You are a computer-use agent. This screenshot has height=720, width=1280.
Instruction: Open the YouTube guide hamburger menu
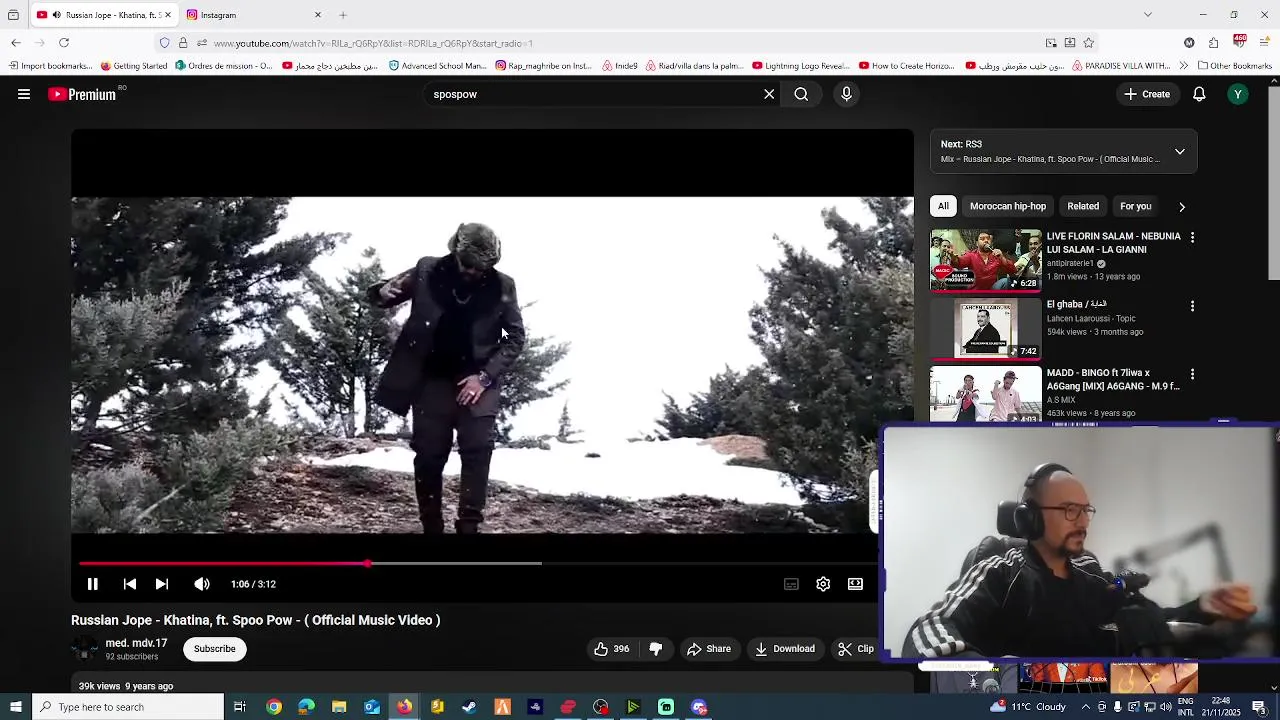[x=24, y=94]
